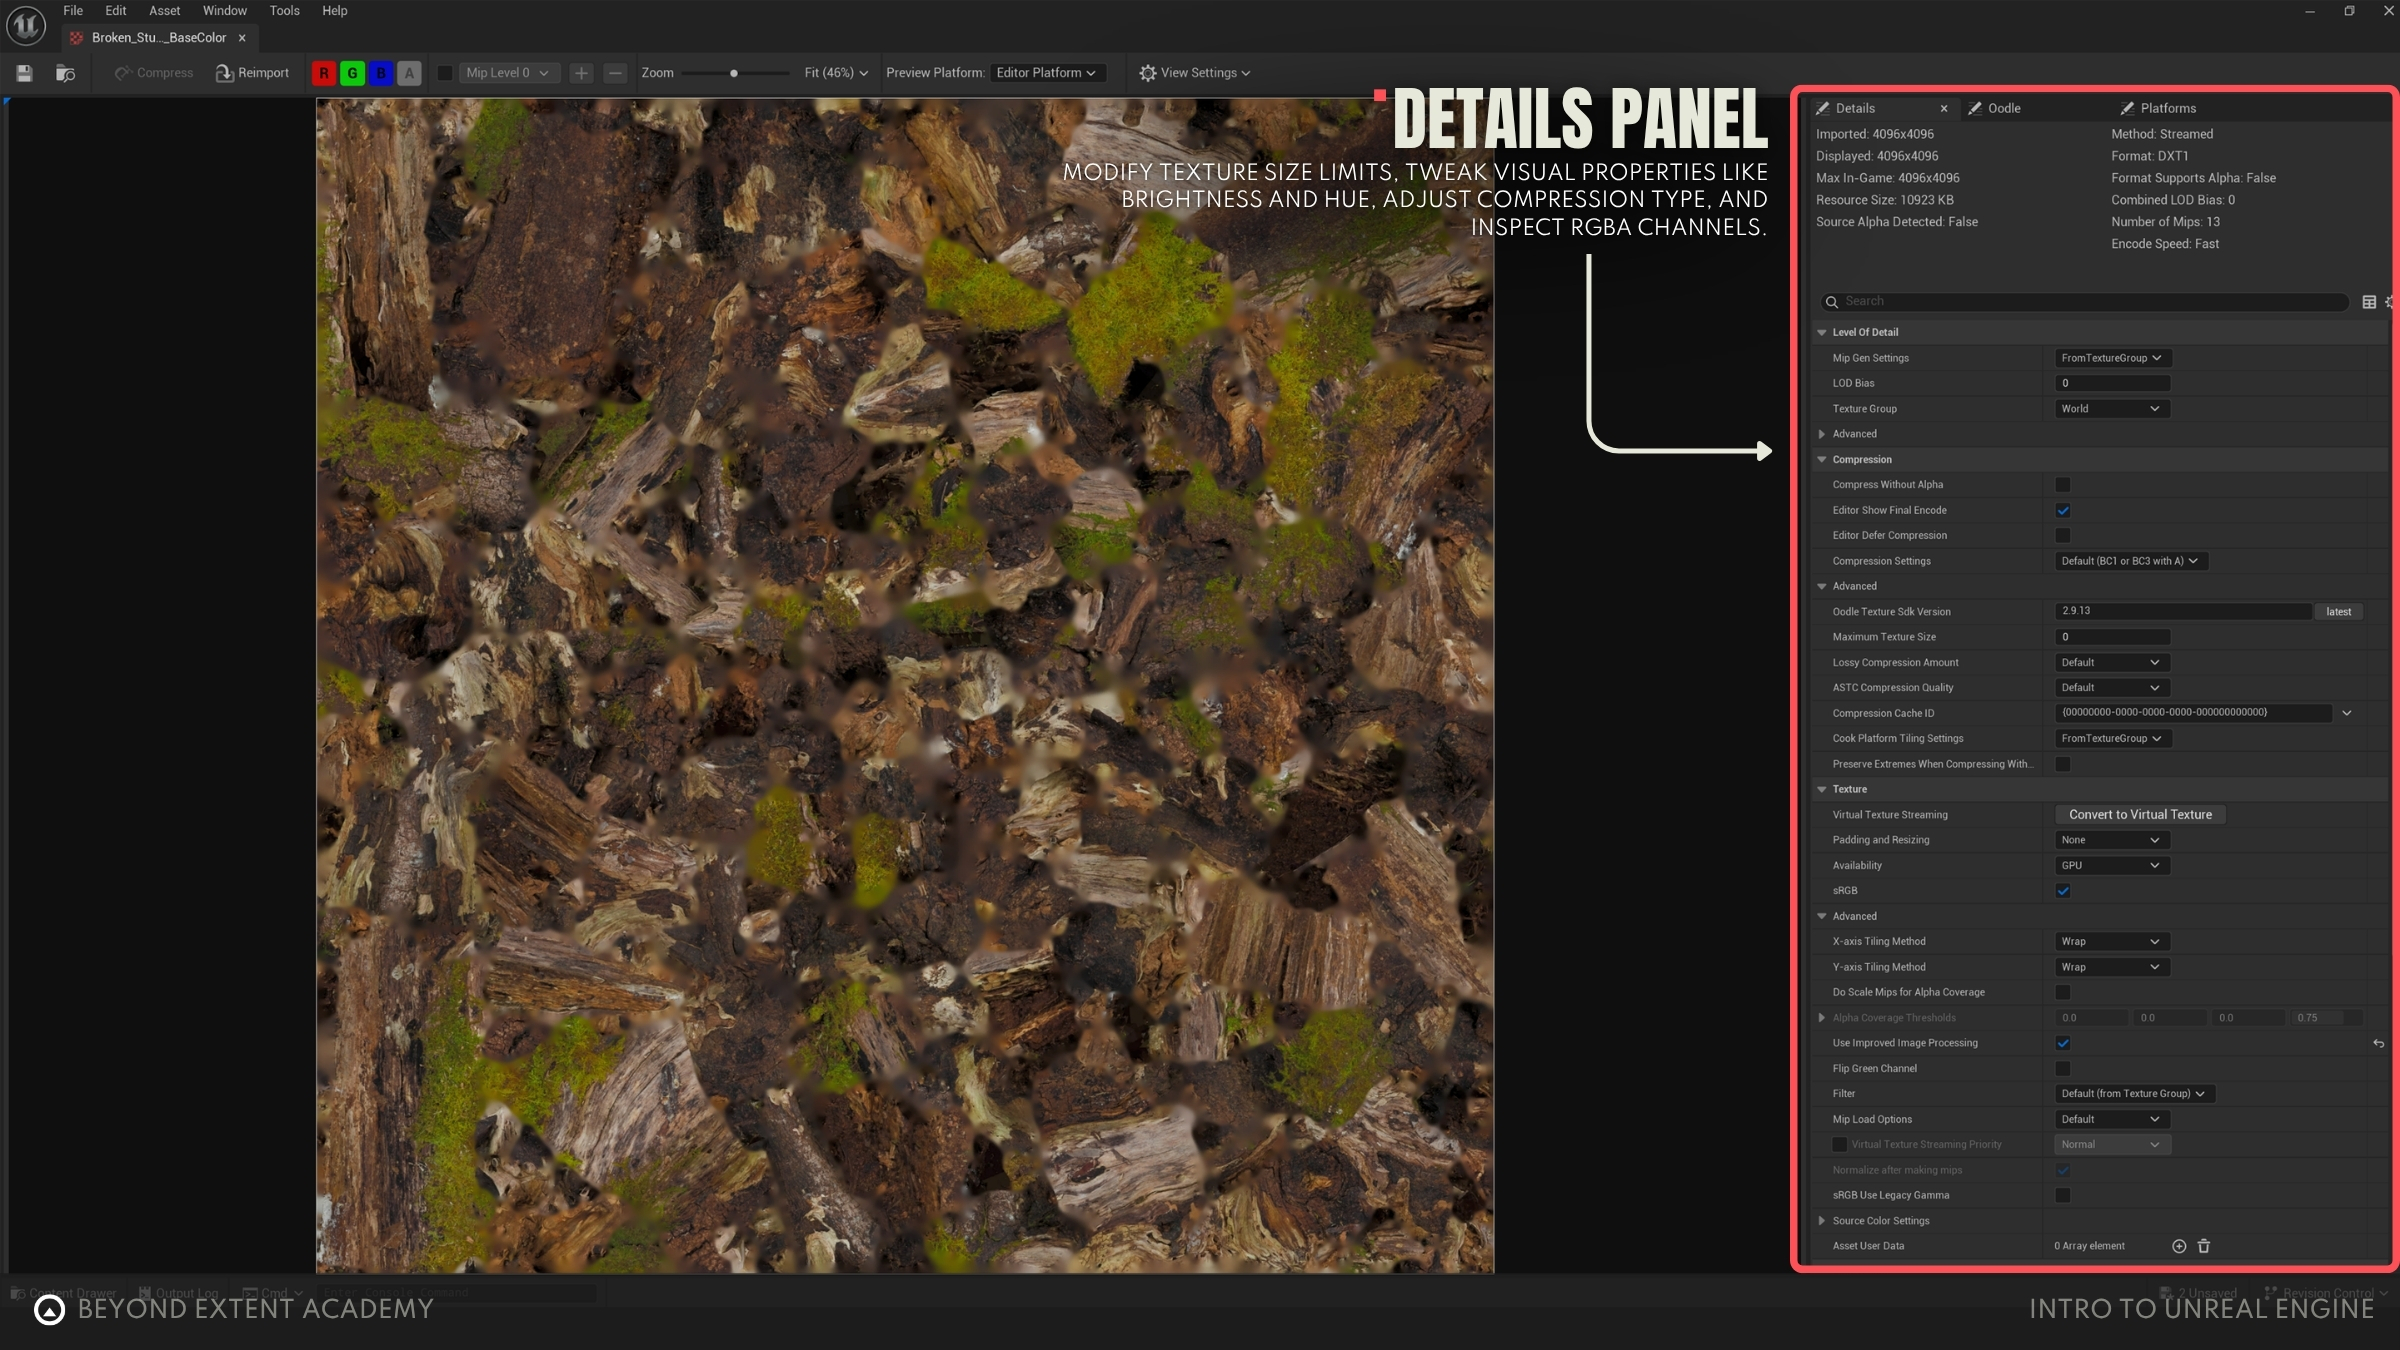Click the Save asset icon
Image resolution: width=2400 pixels, height=1350 pixels.
pyautogui.click(x=24, y=73)
